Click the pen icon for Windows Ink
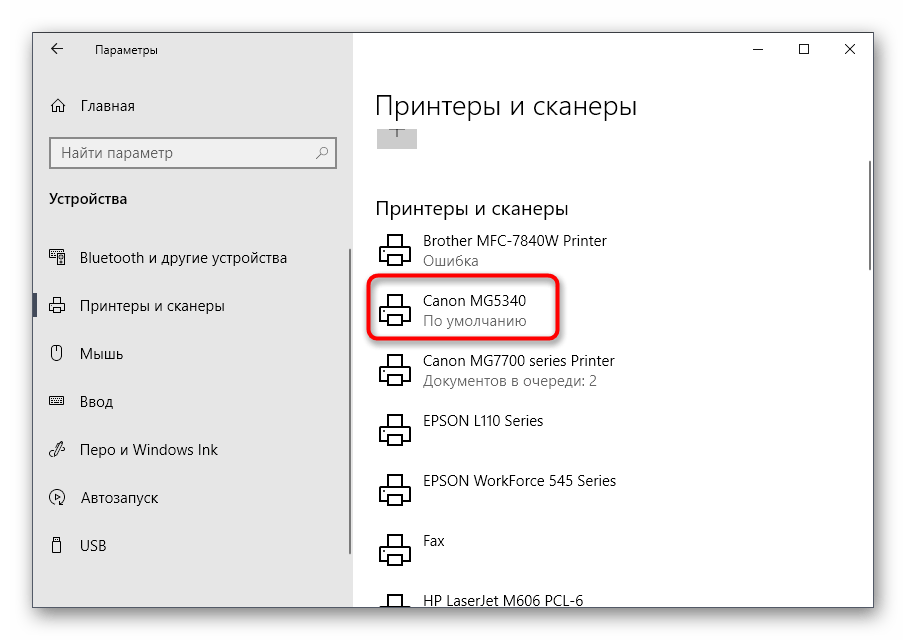This screenshot has height=640, width=906. (x=57, y=449)
